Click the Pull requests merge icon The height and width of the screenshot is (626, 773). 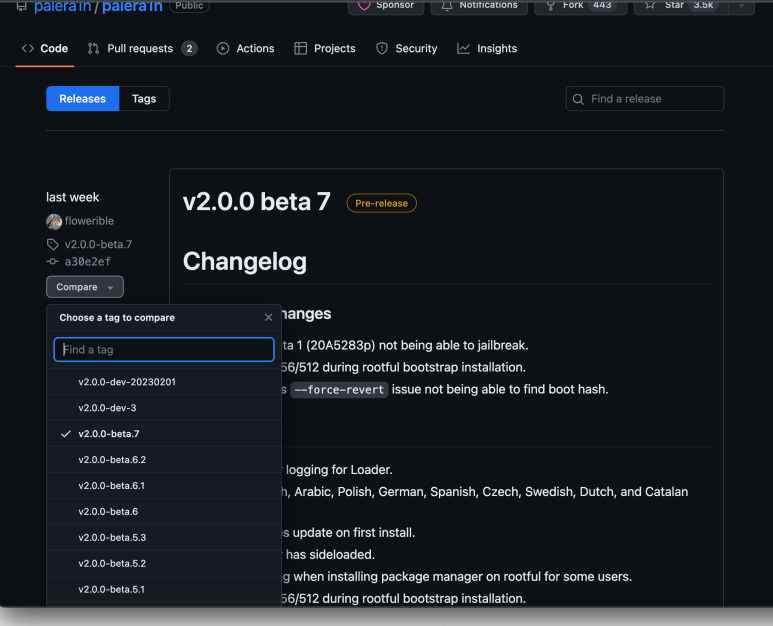(x=93, y=48)
